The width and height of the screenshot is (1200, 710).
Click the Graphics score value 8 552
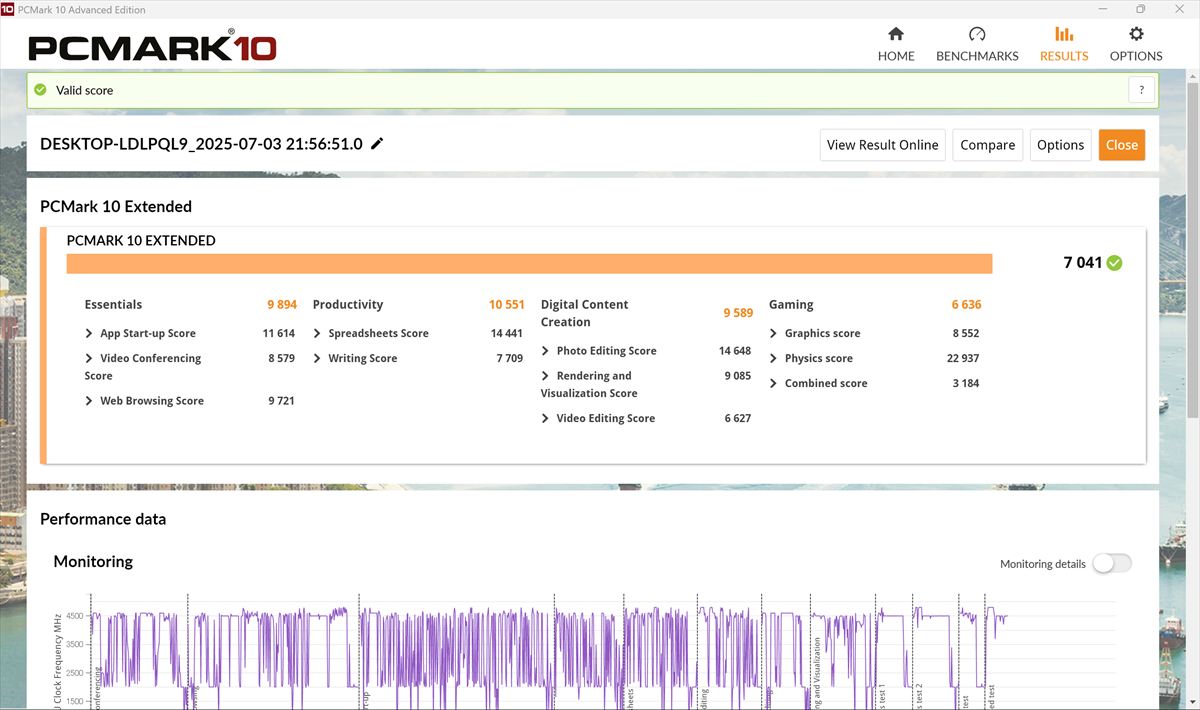point(966,334)
